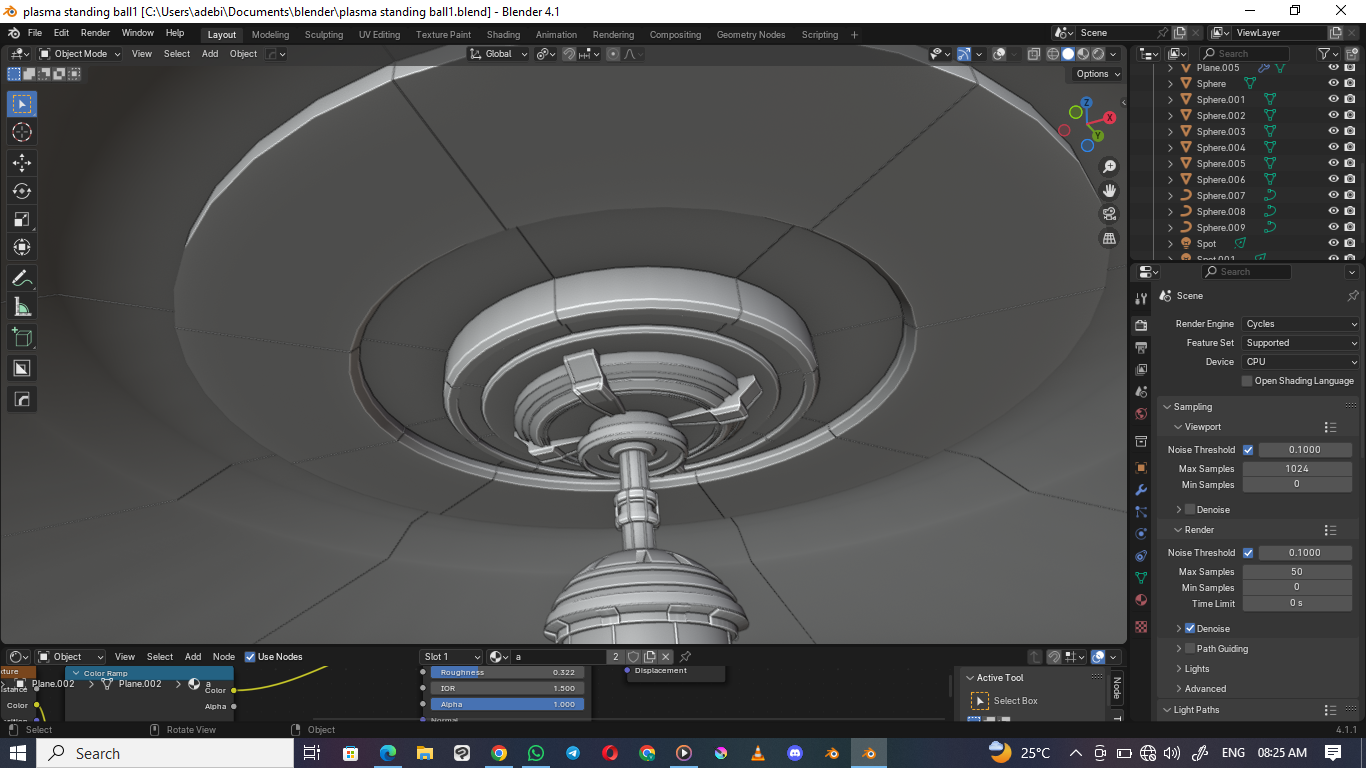Pick the Annotate pencil tool
This screenshot has height=768, width=1366.
pyautogui.click(x=22, y=279)
